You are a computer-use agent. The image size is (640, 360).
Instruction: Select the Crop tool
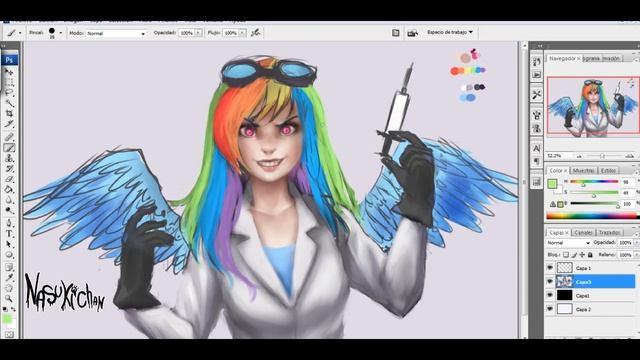coord(9,113)
